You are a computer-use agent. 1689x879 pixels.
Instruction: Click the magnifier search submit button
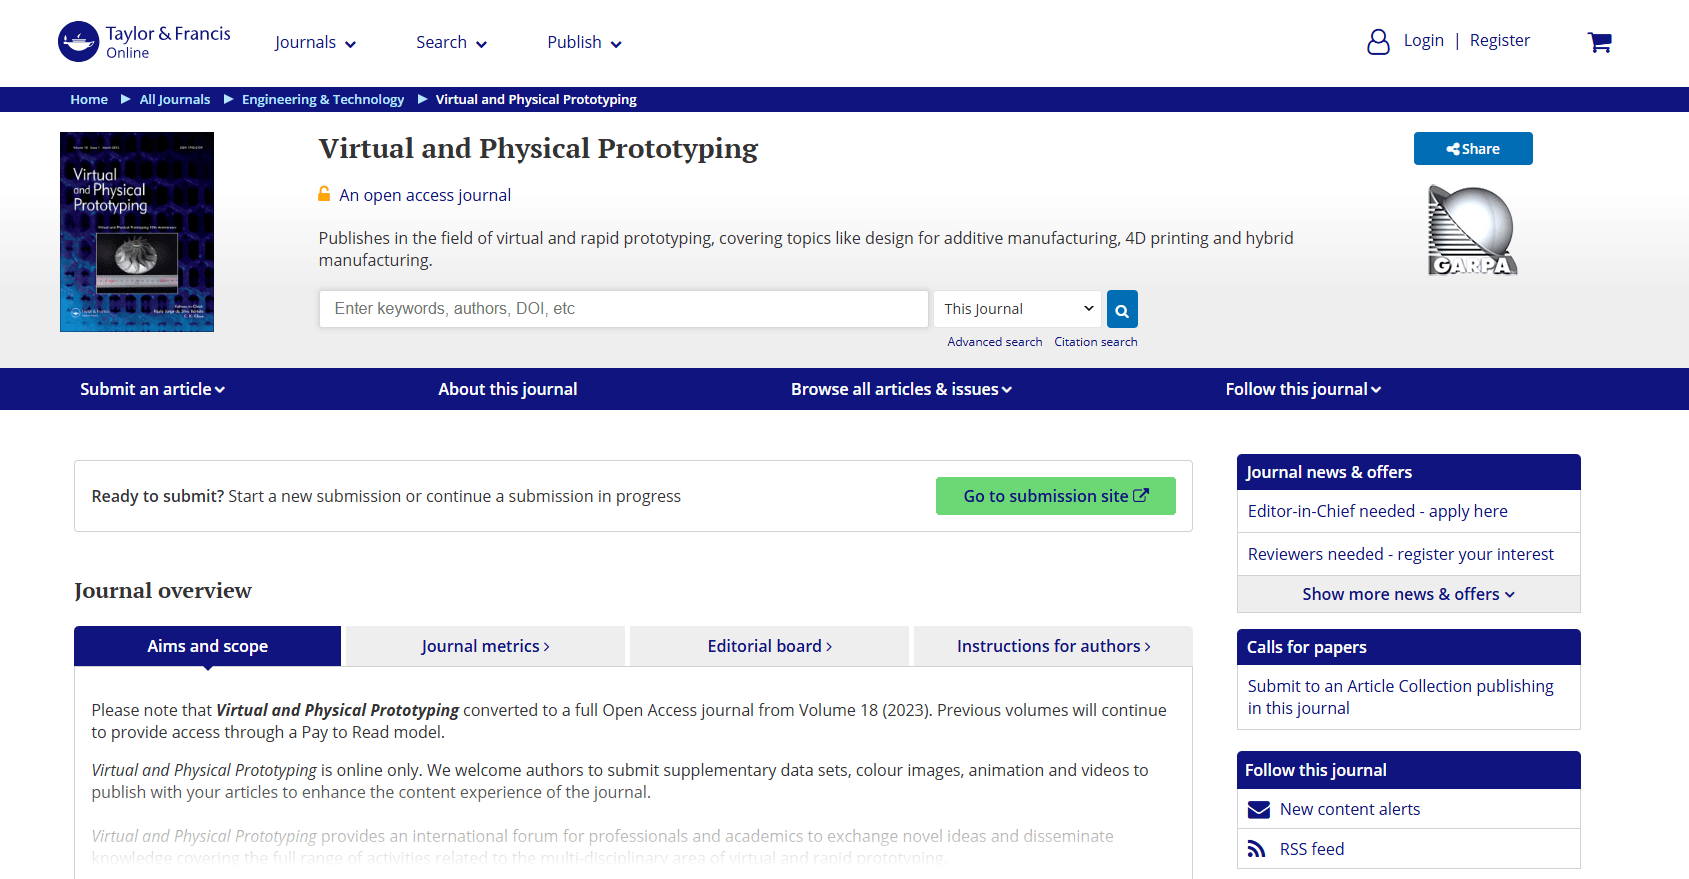coord(1122,309)
